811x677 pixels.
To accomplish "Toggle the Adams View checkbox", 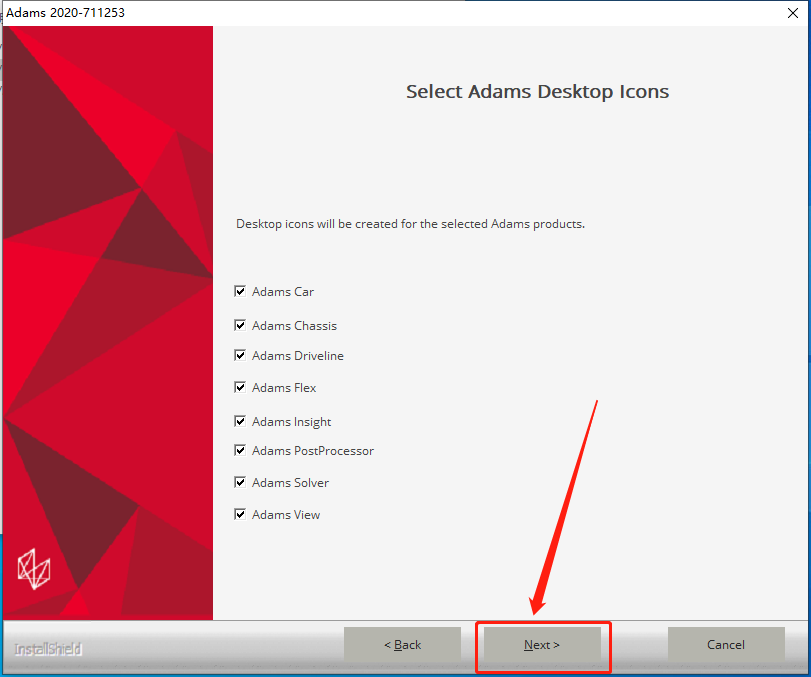I will click(240, 515).
